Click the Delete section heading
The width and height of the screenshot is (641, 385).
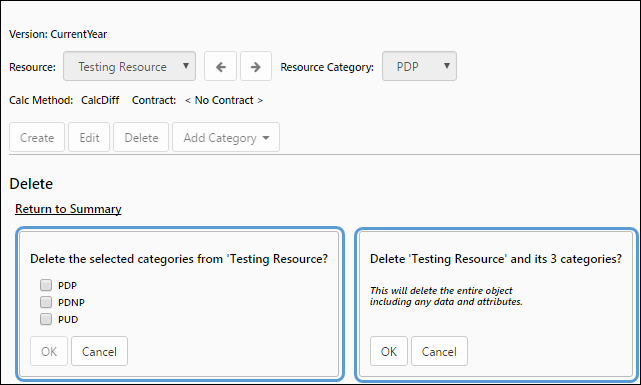pos(31,184)
